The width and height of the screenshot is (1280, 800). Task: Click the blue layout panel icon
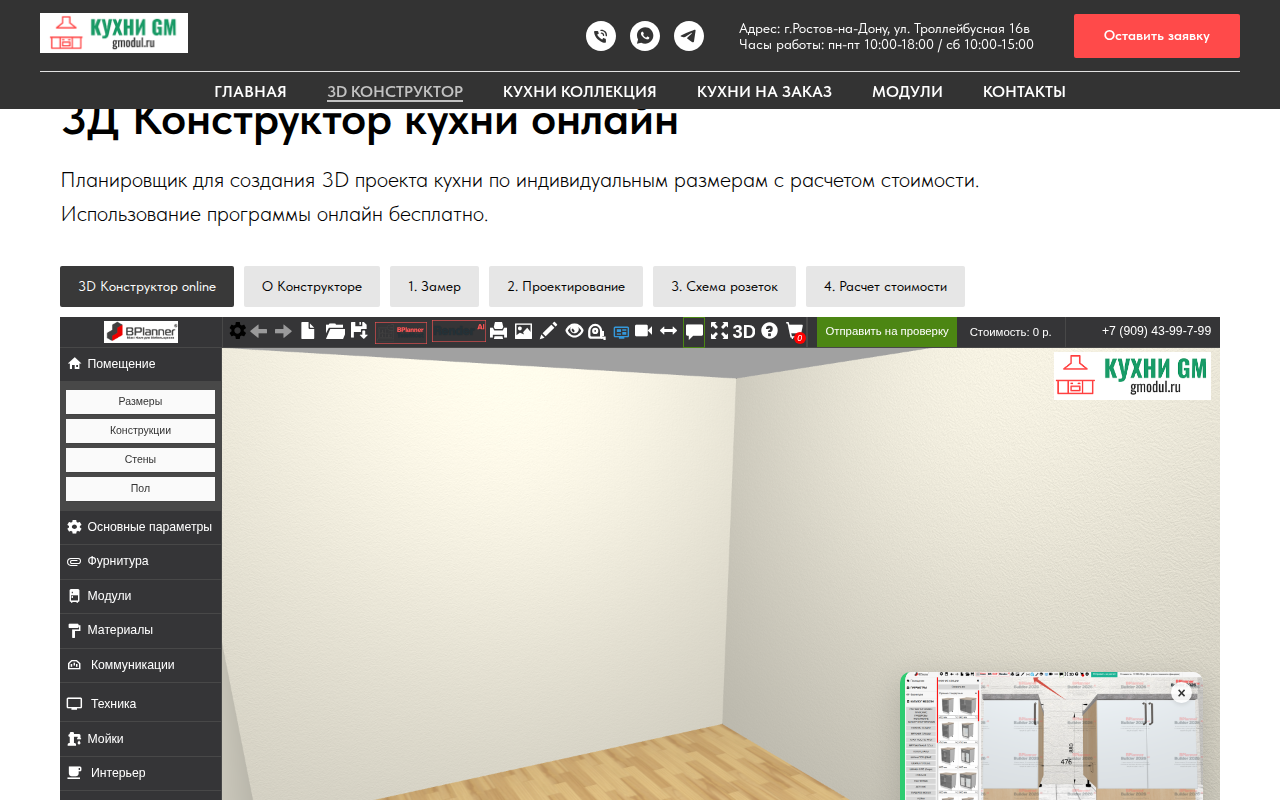coord(621,331)
